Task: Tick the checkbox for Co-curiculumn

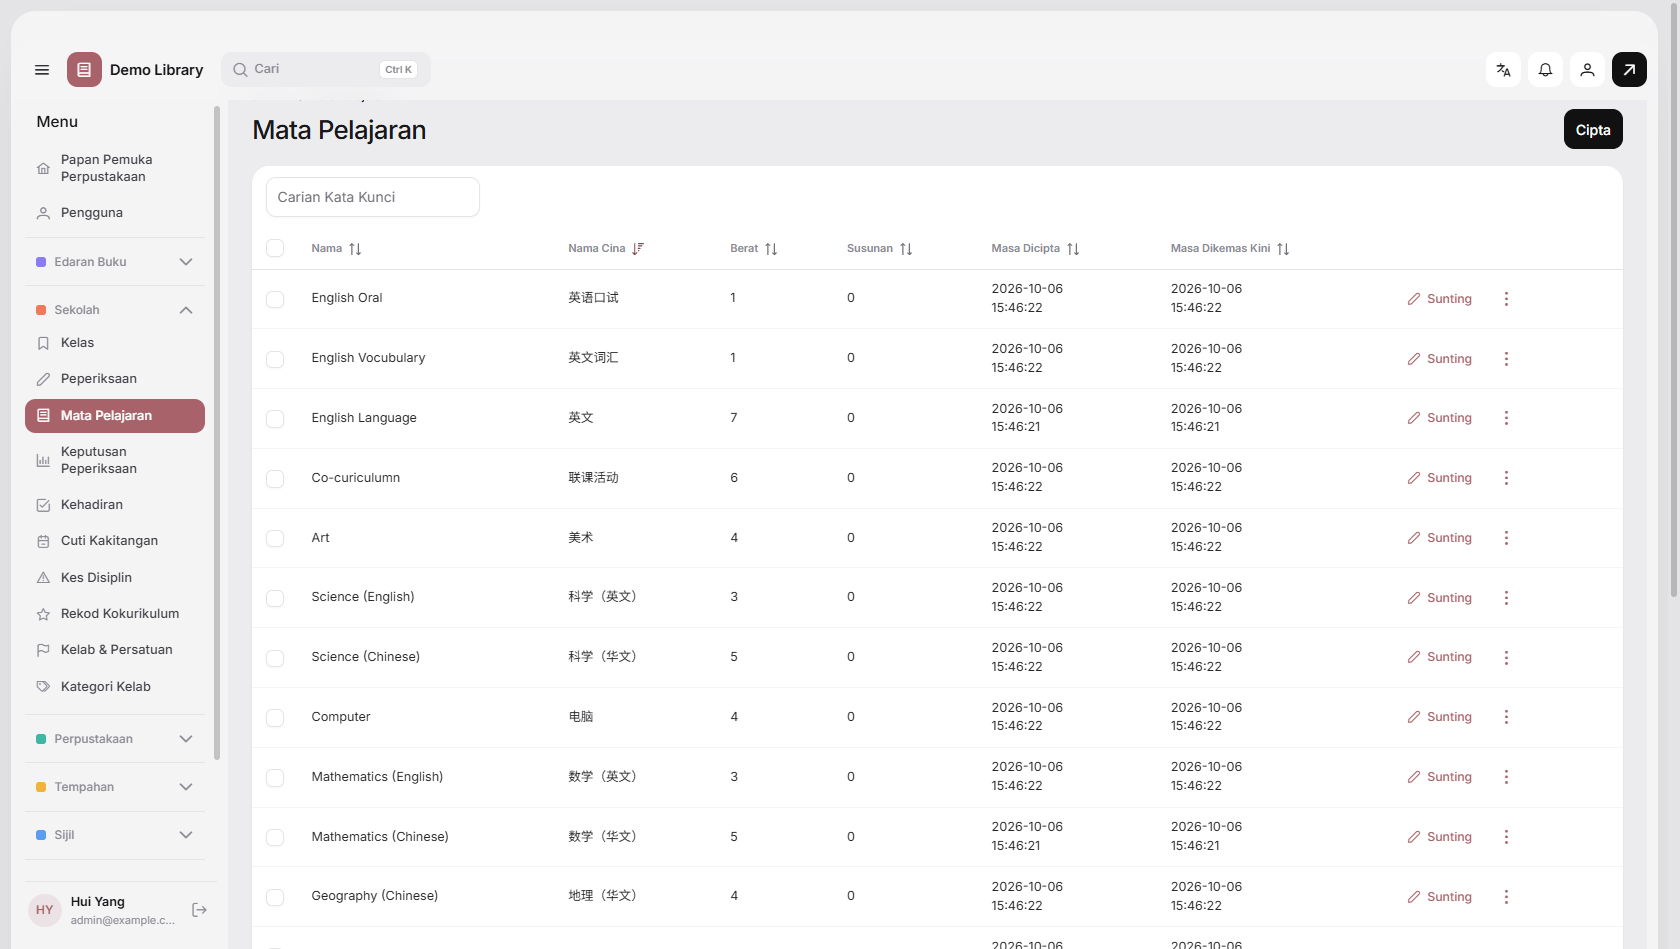Action: pos(275,478)
